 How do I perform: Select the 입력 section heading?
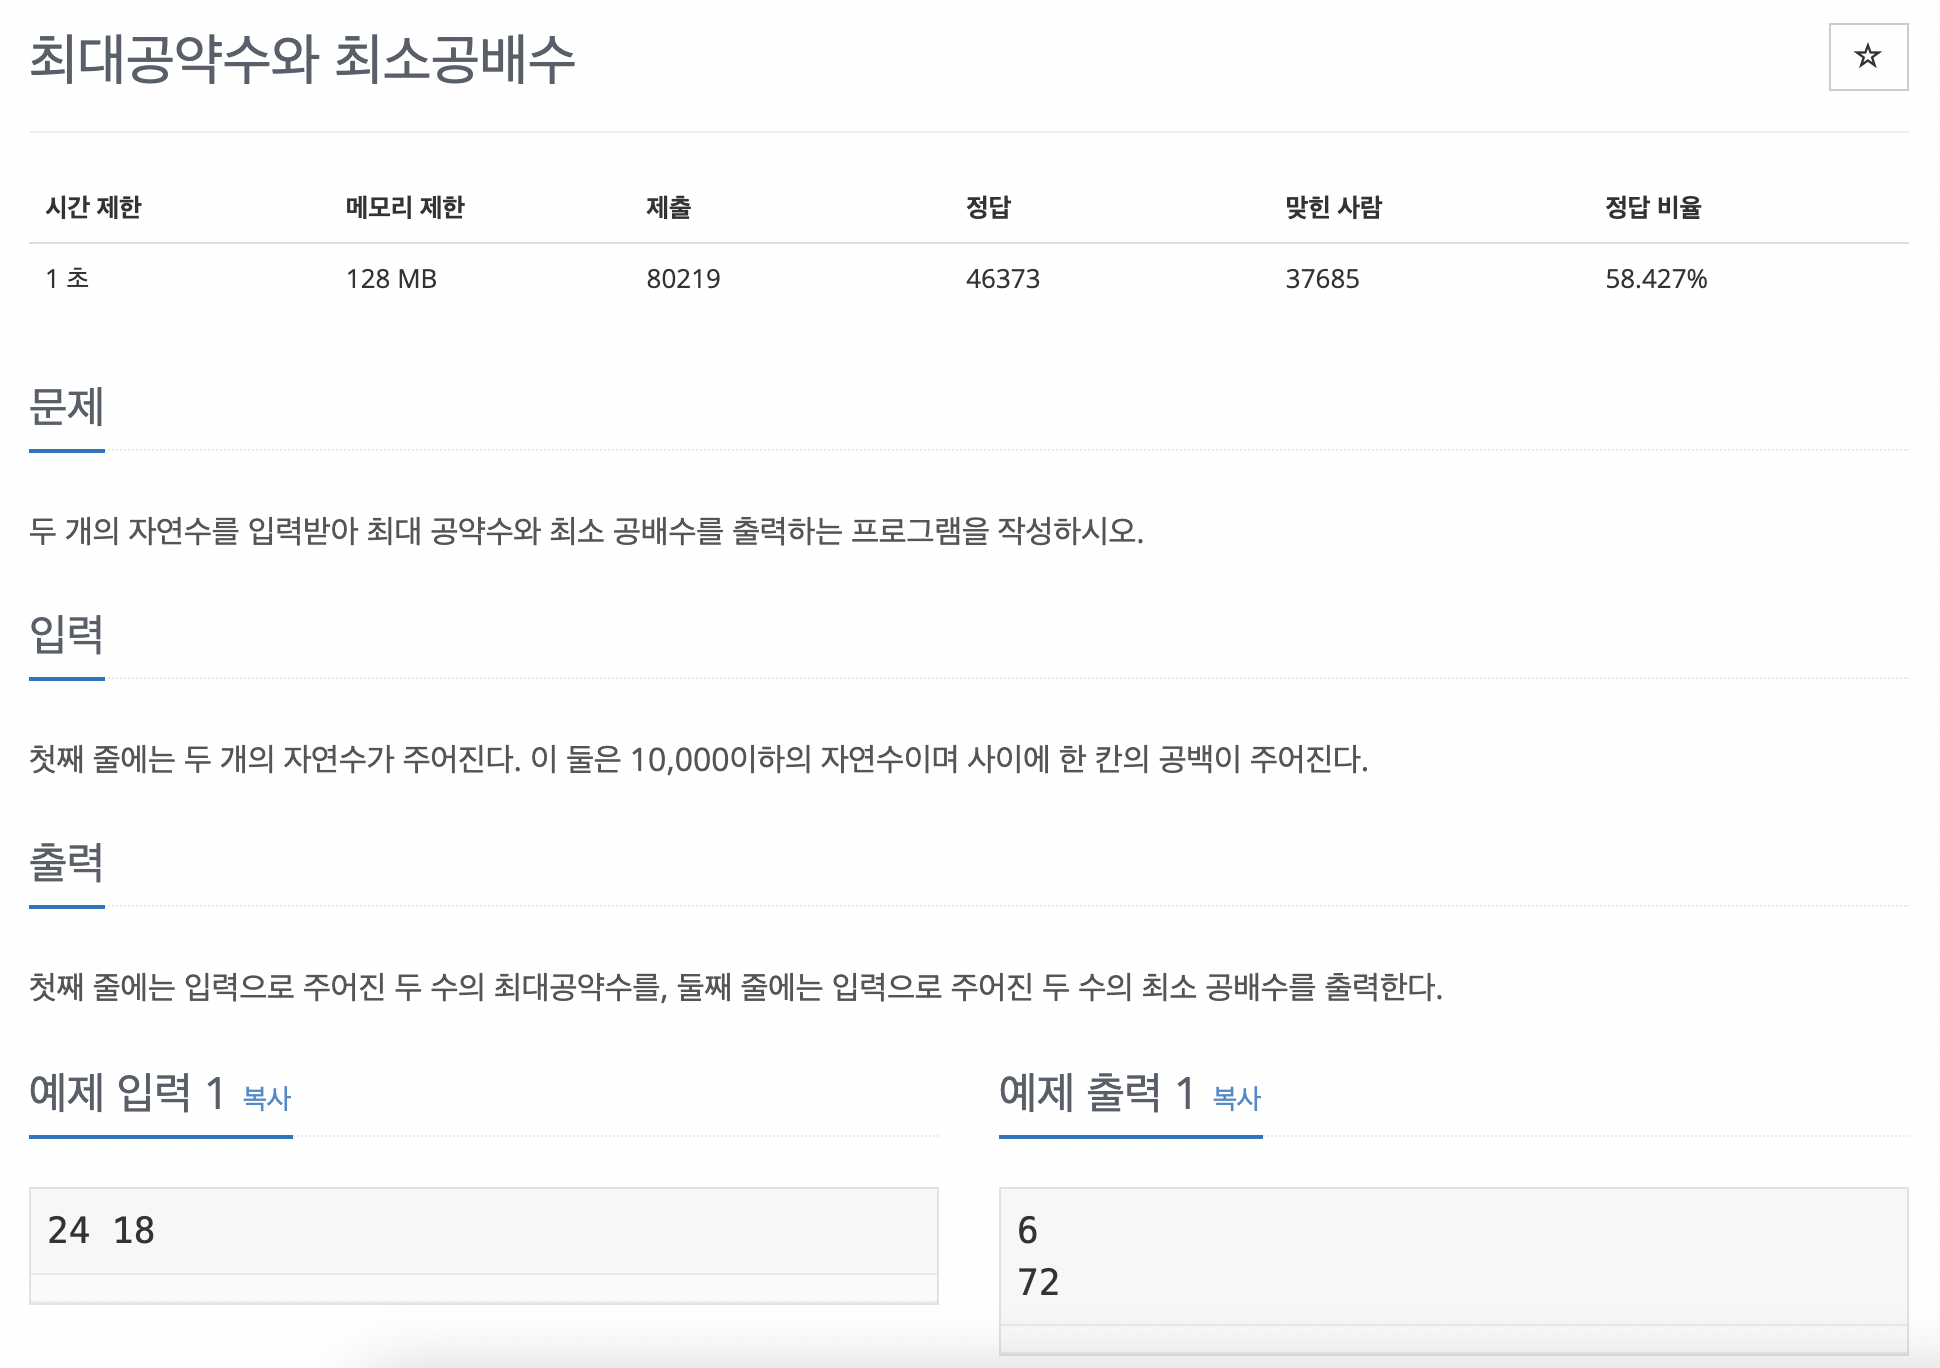pyautogui.click(x=63, y=632)
